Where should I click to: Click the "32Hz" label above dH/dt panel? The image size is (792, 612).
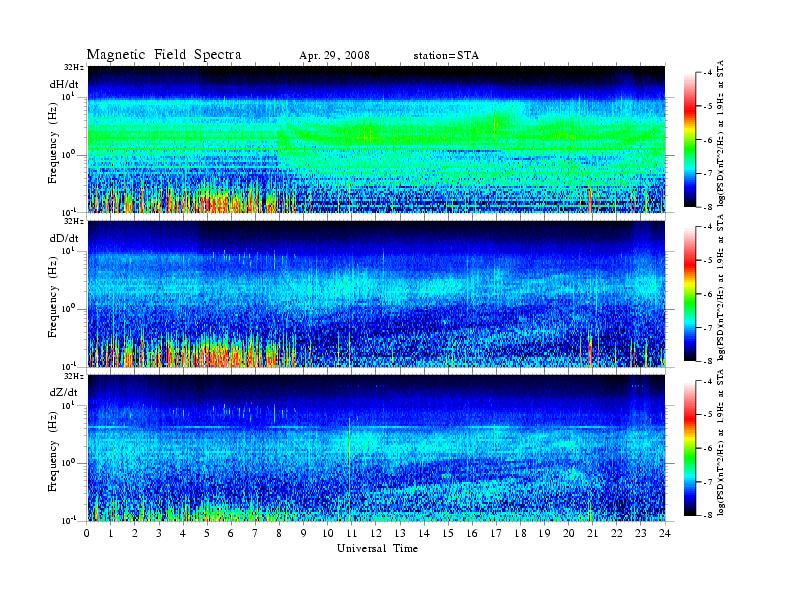tap(74, 67)
